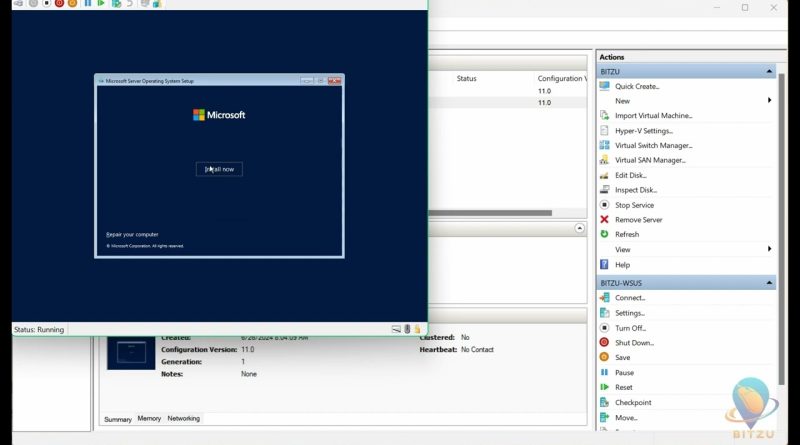Click the green Refresh icon
800x445 pixels.
[x=605, y=234]
